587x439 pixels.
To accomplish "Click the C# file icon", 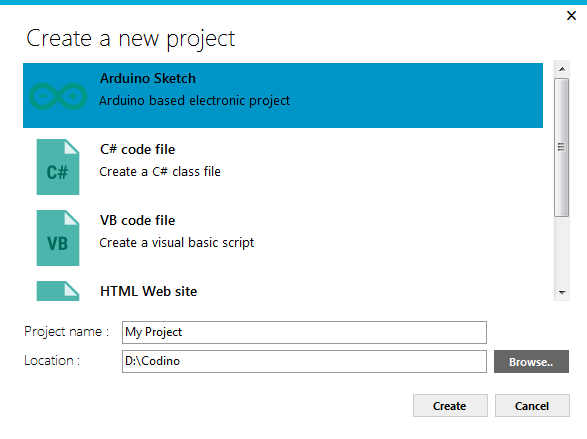I will tap(58, 167).
